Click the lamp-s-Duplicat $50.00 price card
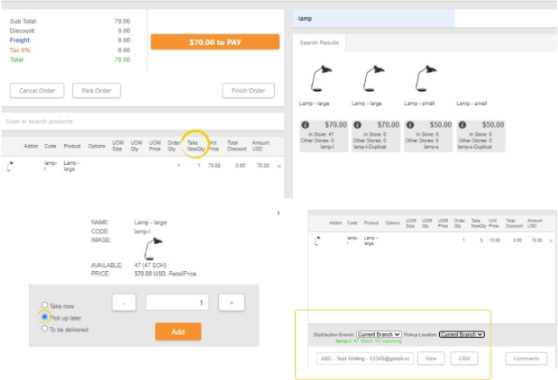This screenshot has width=558, height=380. coord(481,136)
